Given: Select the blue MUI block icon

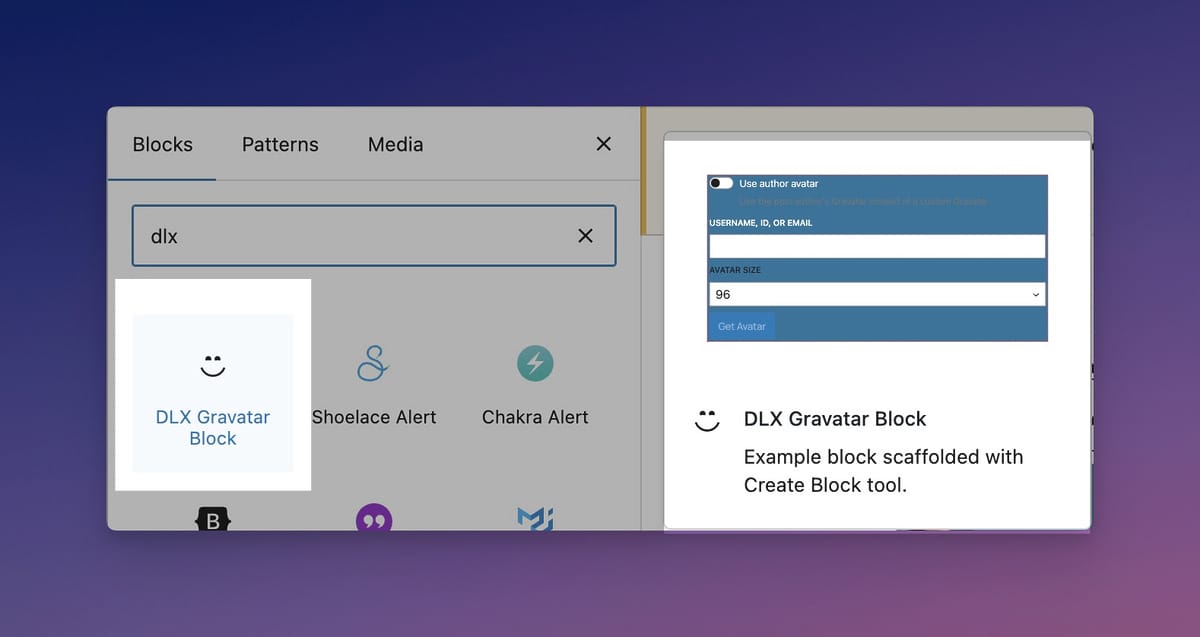Looking at the screenshot, I should [x=535, y=518].
